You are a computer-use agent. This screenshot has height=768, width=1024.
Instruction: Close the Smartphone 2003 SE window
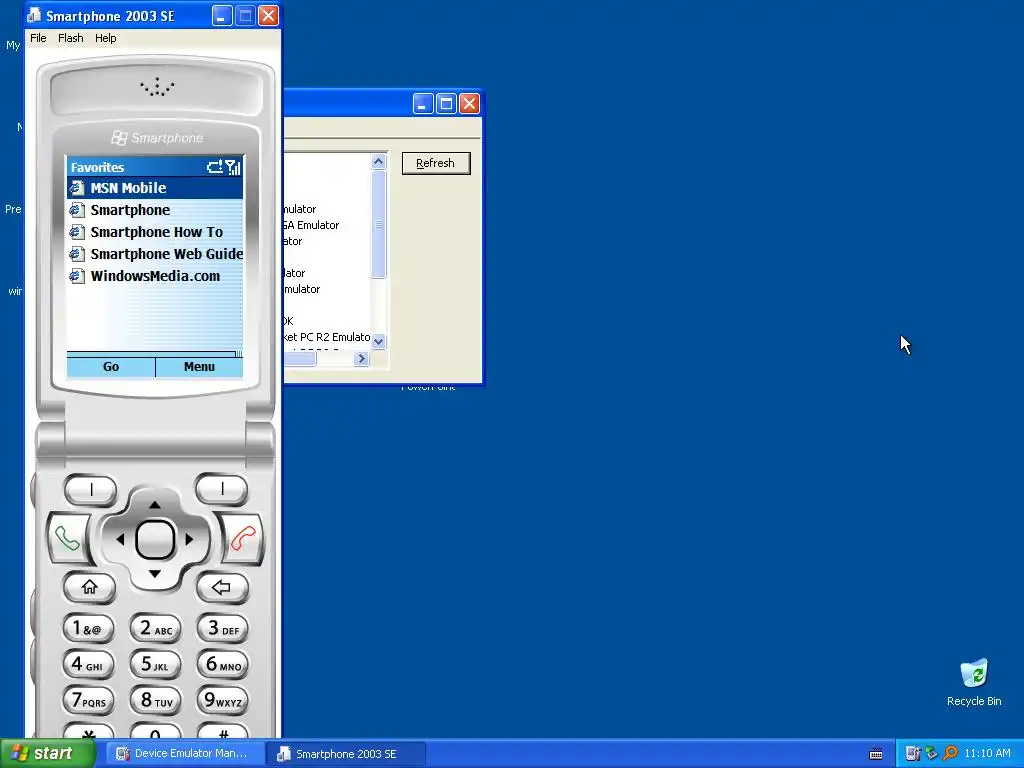coord(268,16)
